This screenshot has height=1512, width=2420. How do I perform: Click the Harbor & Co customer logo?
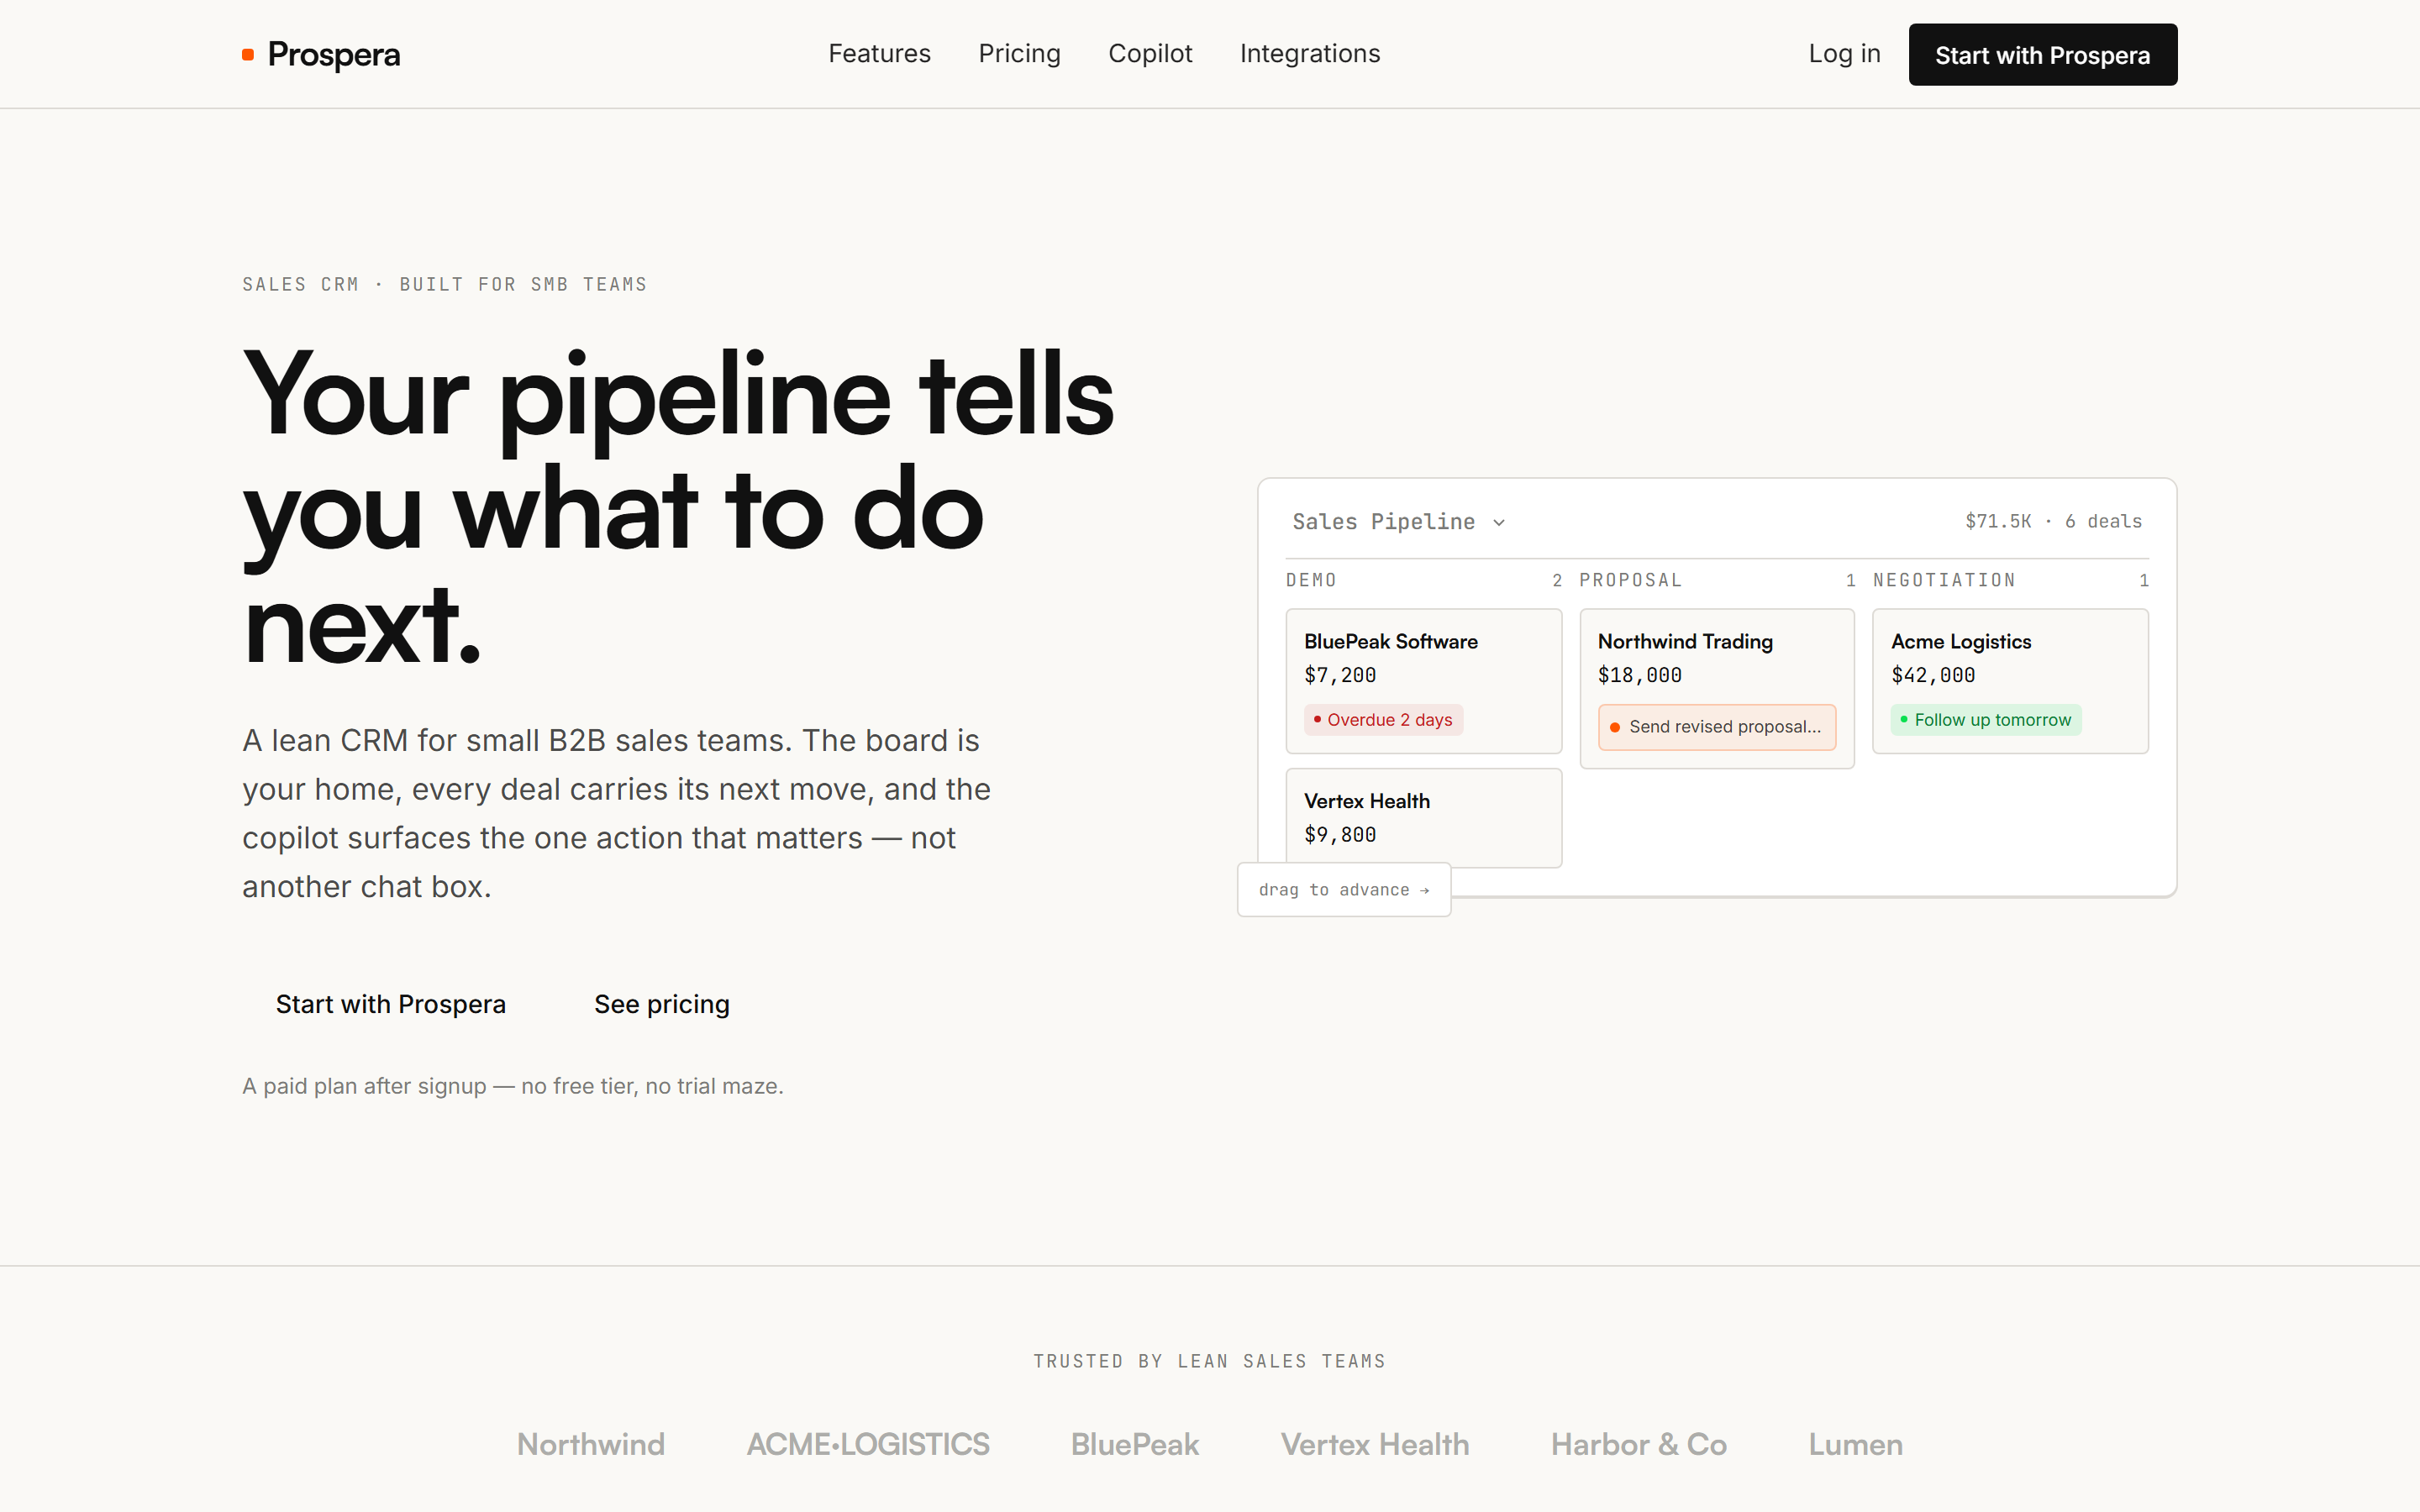coord(1639,1444)
